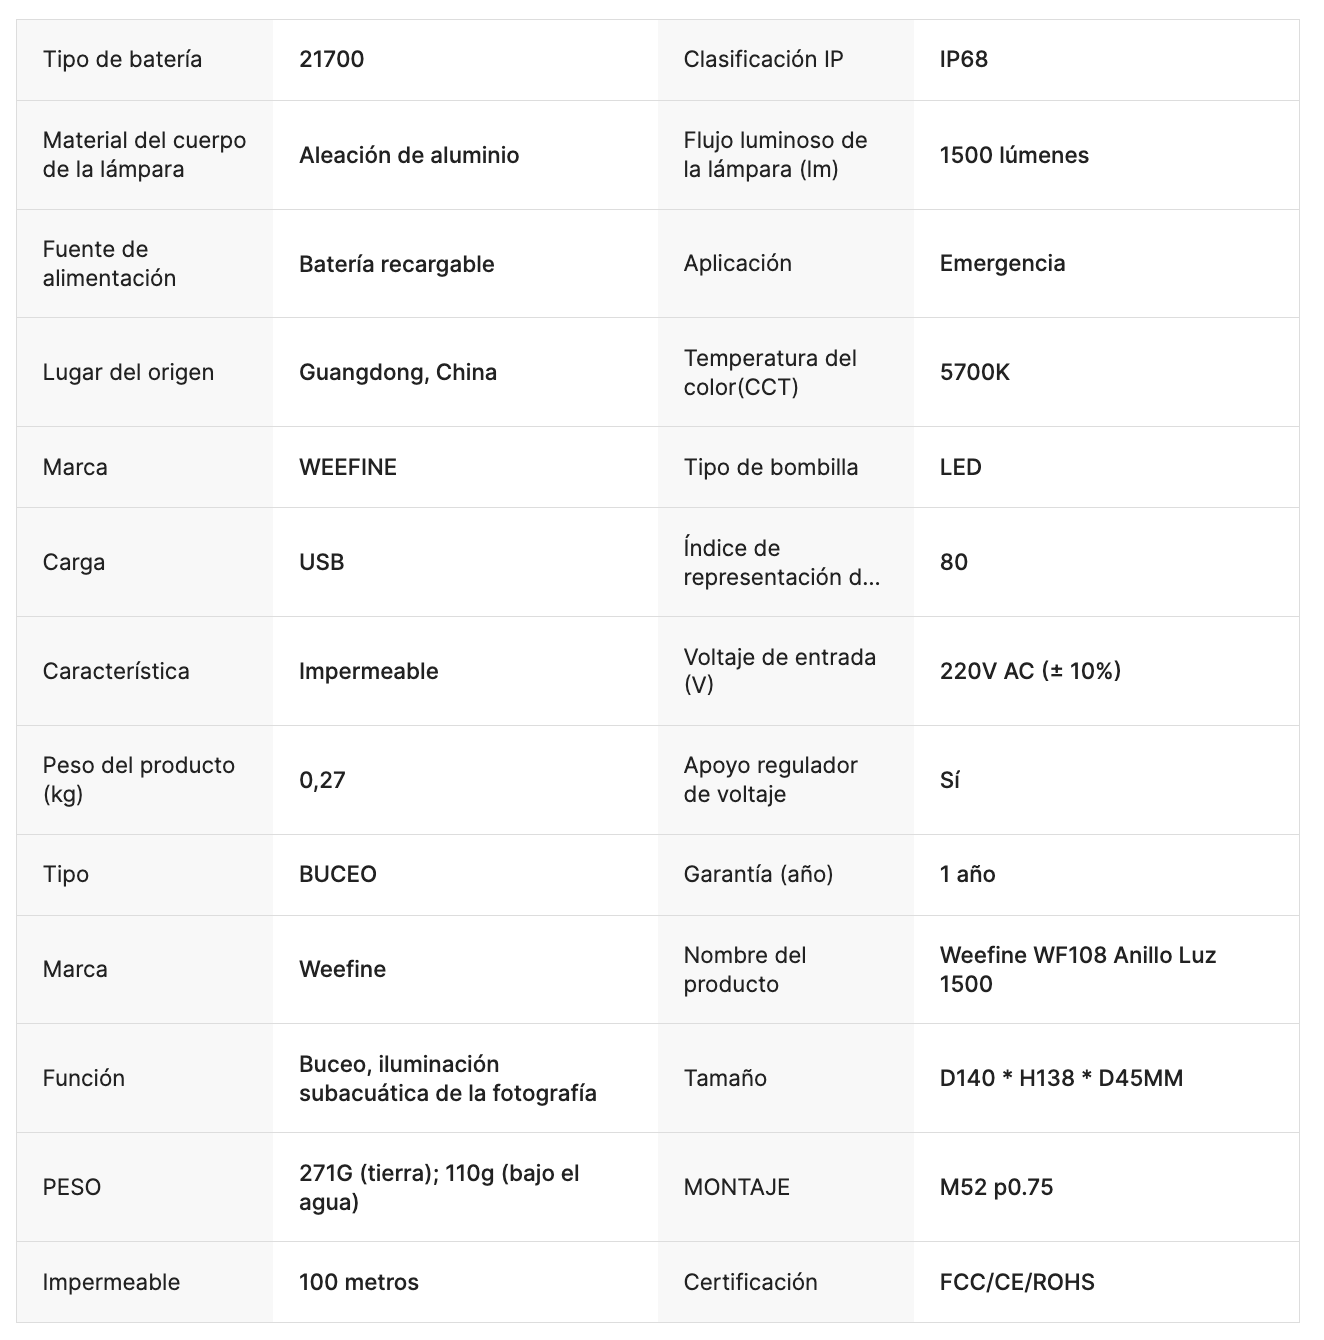Click the 'Emergencia' application value

coord(1002,263)
